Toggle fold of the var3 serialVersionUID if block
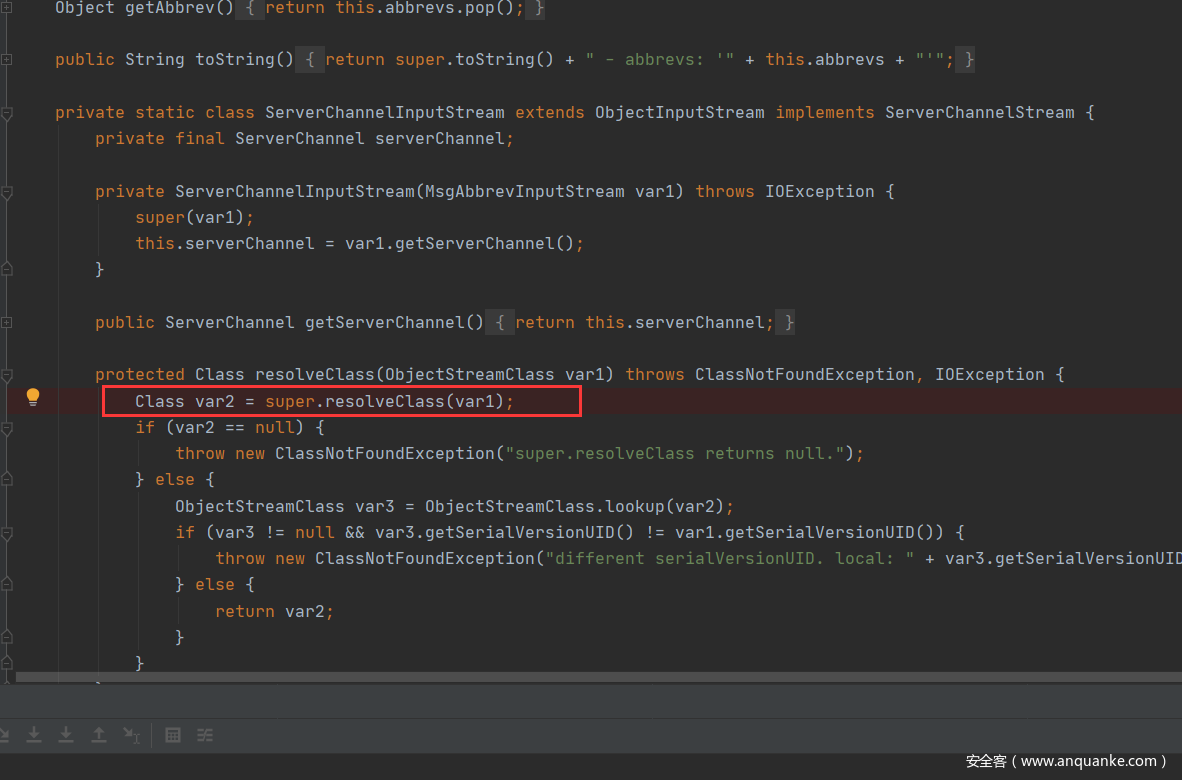Screen dimensions: 1182x780 tap(7, 532)
